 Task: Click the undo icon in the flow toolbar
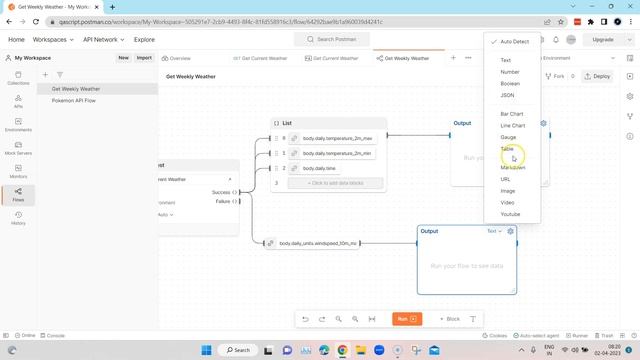tap(305, 319)
